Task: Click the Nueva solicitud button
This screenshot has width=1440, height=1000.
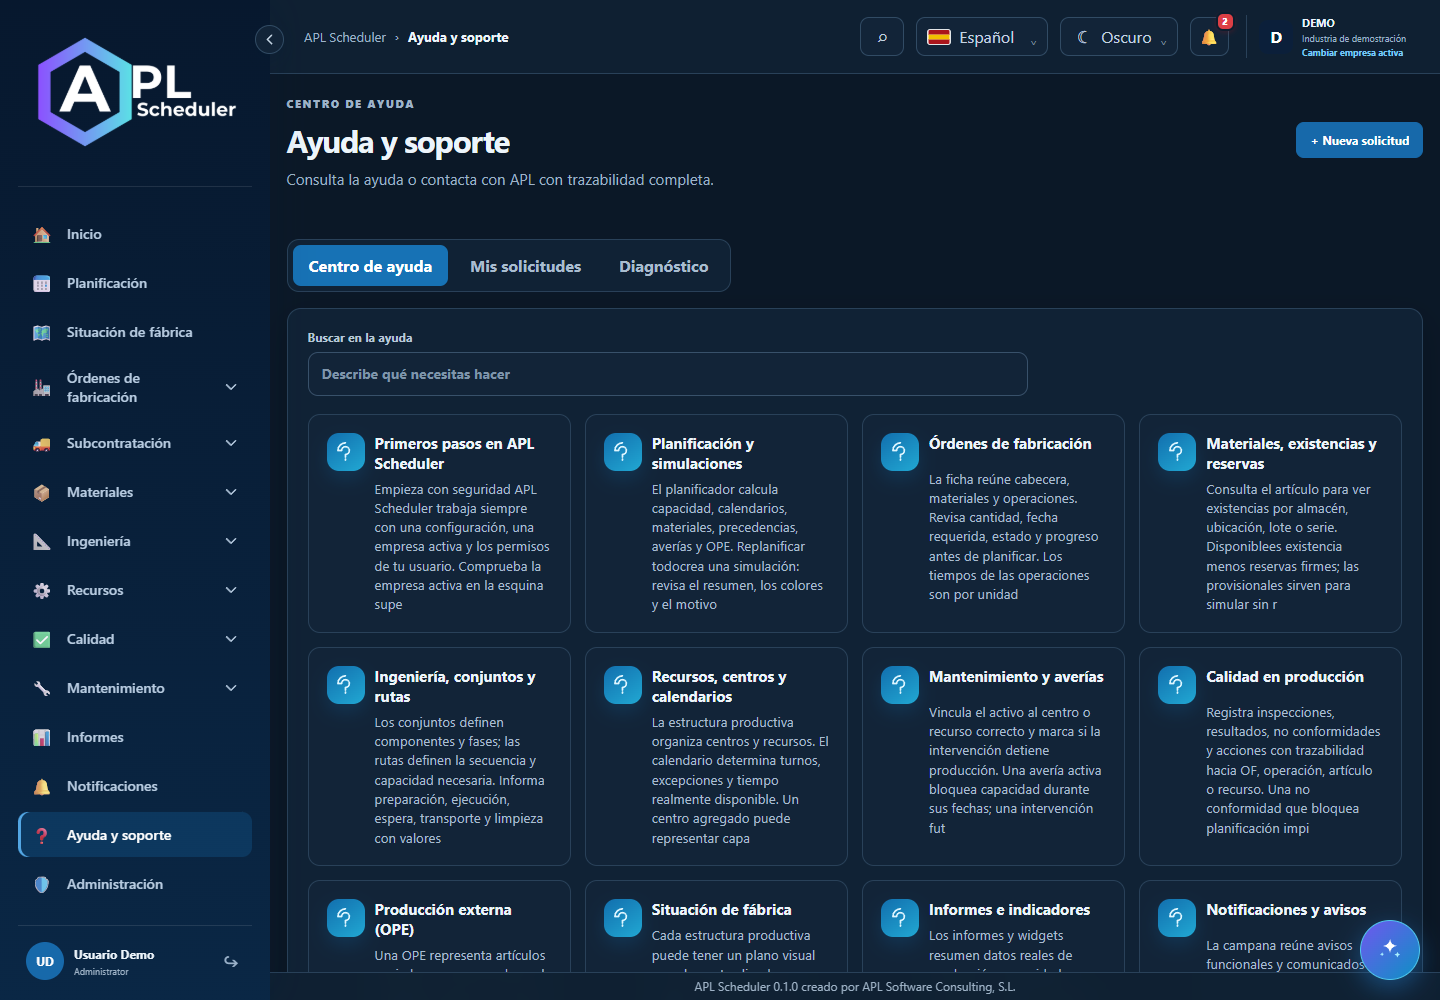Action: tap(1359, 141)
